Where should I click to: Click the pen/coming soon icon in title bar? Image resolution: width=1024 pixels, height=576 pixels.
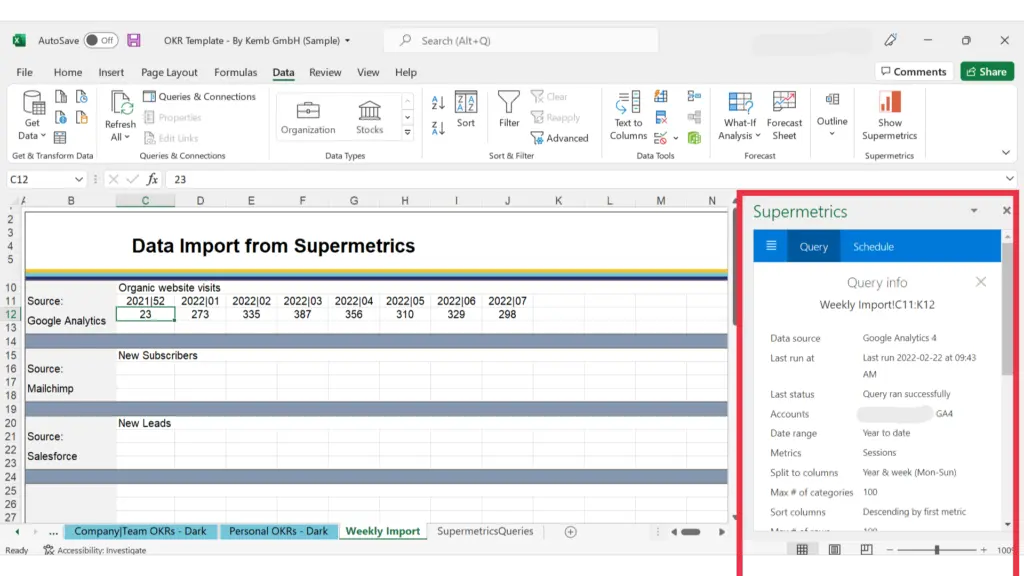point(890,40)
